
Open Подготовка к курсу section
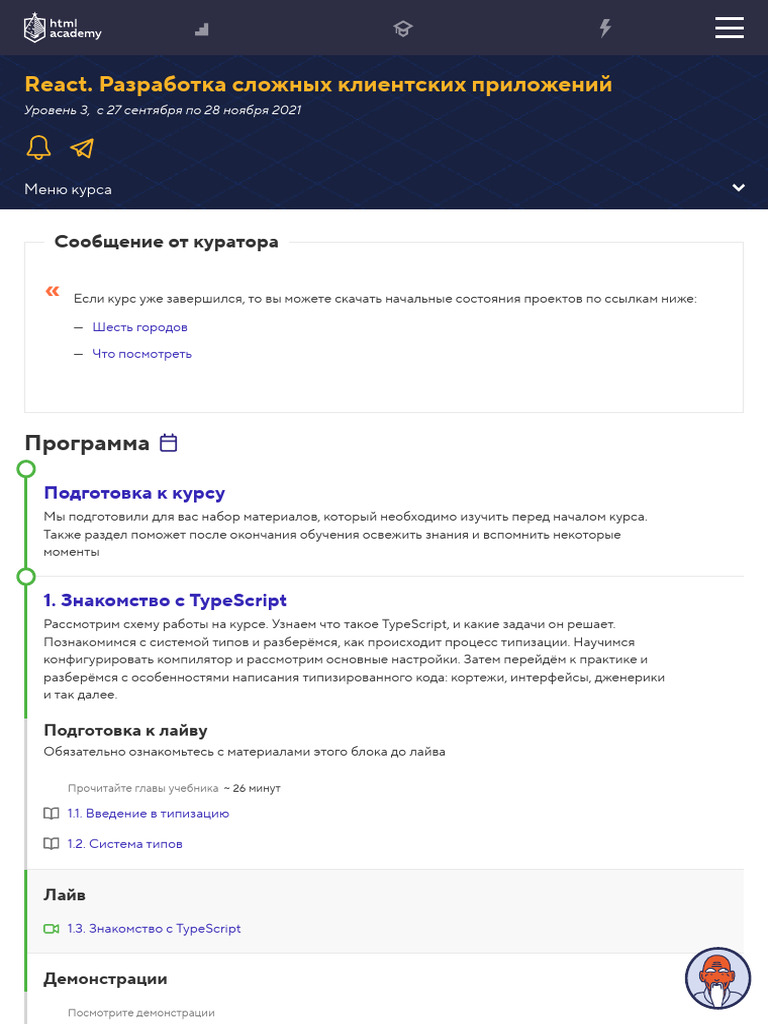[x=135, y=493]
